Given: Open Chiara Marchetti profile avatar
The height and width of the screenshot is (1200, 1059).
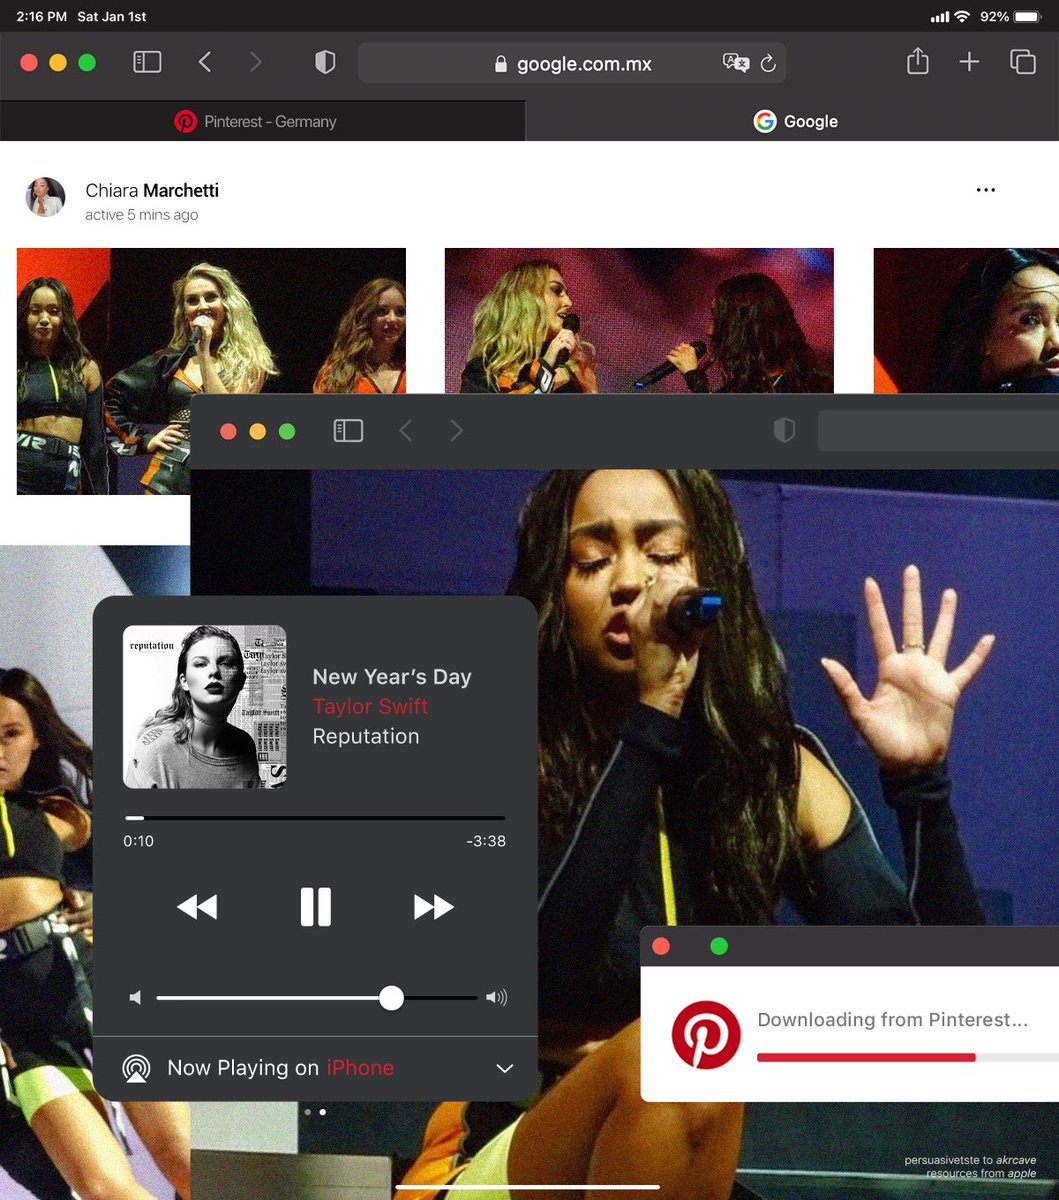Looking at the screenshot, I should pyautogui.click(x=45, y=197).
